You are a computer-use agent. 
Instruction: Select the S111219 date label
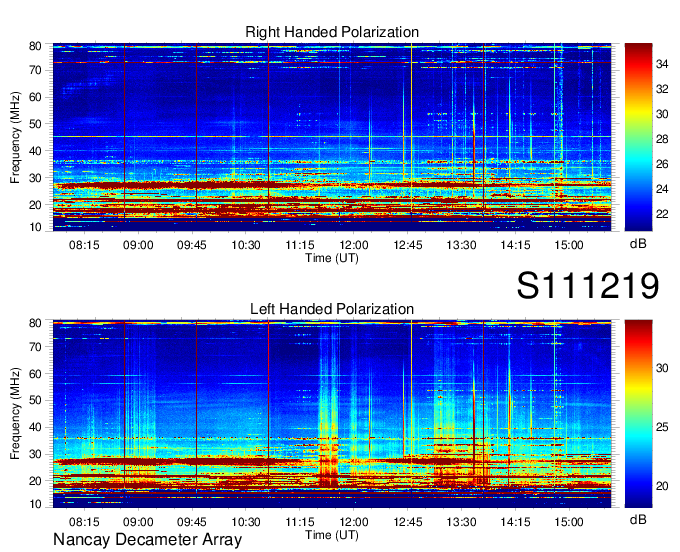pyautogui.click(x=588, y=286)
